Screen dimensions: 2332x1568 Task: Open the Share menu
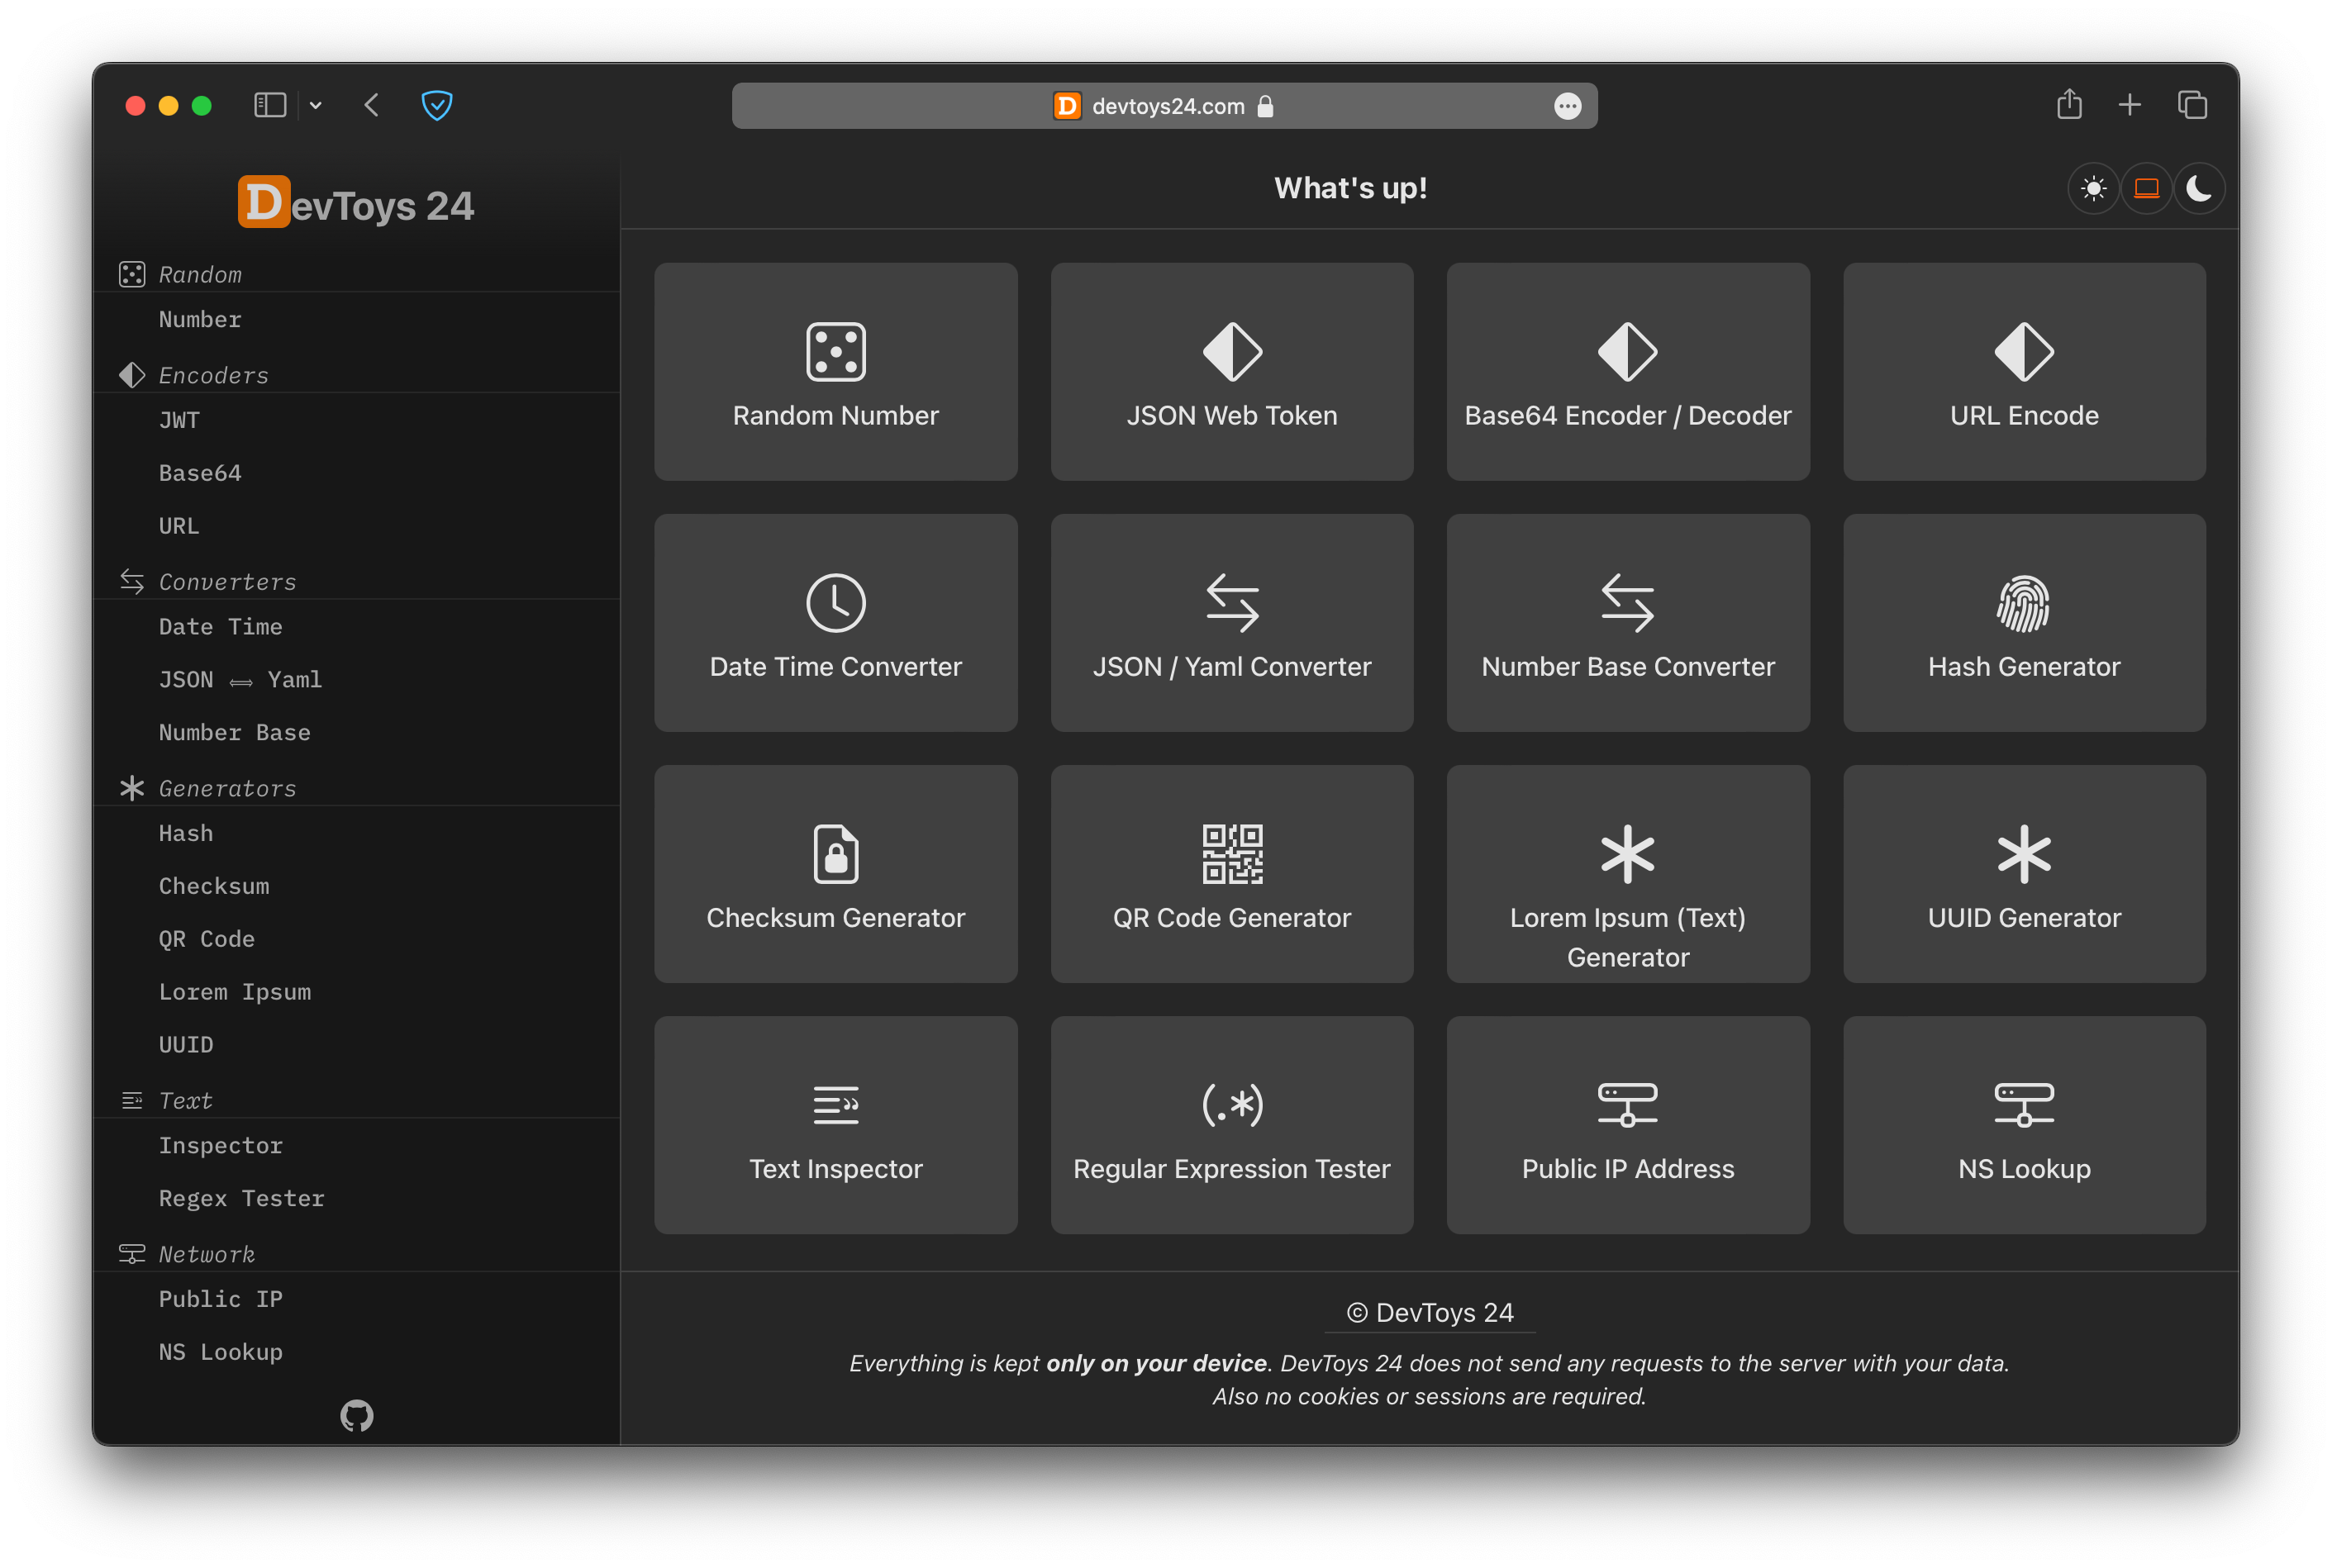coord(2069,104)
